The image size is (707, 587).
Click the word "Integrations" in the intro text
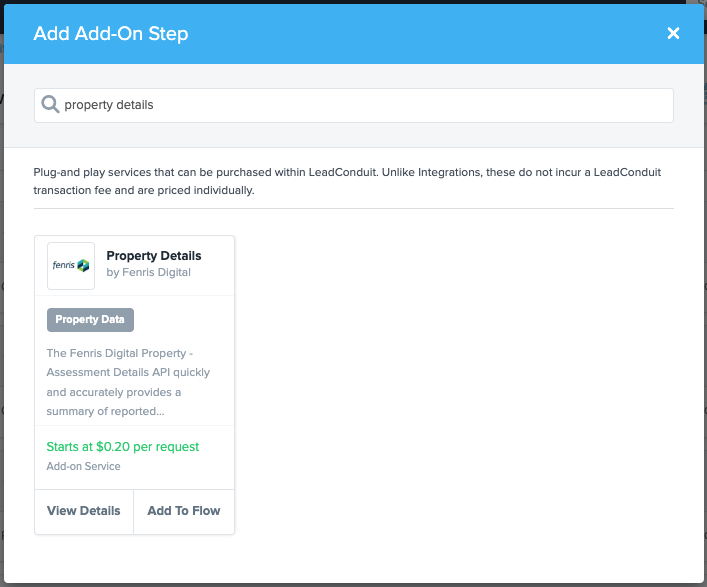coord(448,173)
